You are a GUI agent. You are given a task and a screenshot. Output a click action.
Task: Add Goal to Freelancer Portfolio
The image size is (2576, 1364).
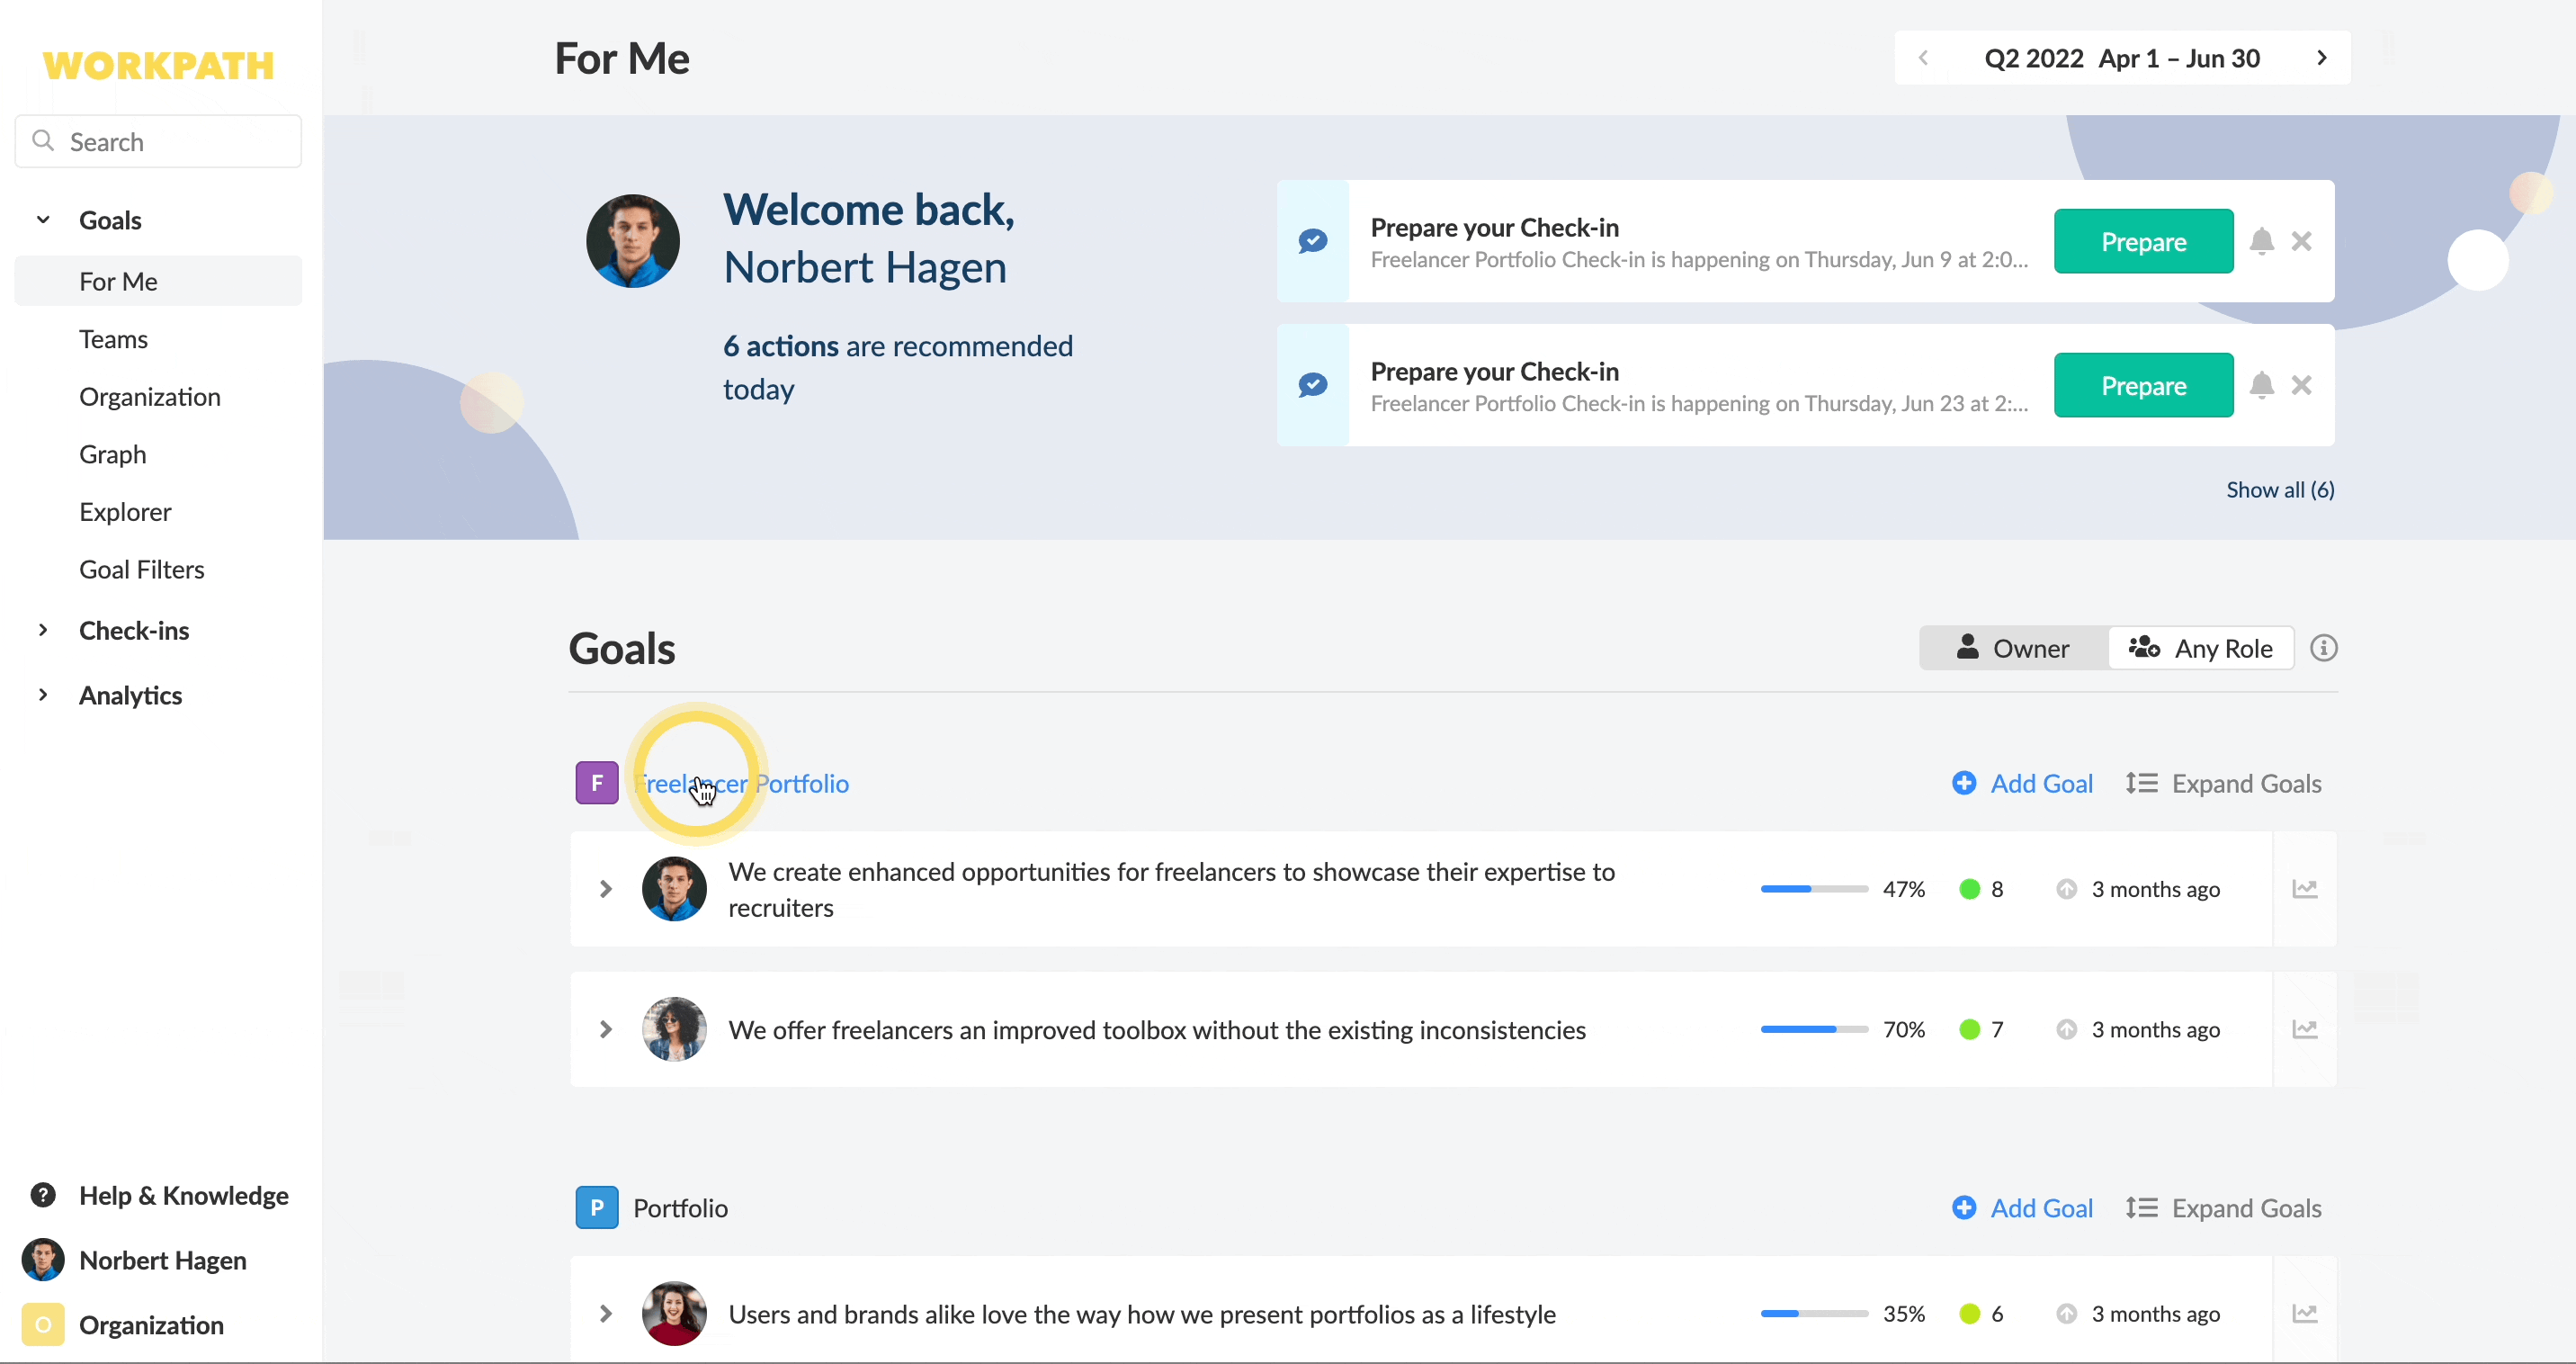pos(2022,783)
